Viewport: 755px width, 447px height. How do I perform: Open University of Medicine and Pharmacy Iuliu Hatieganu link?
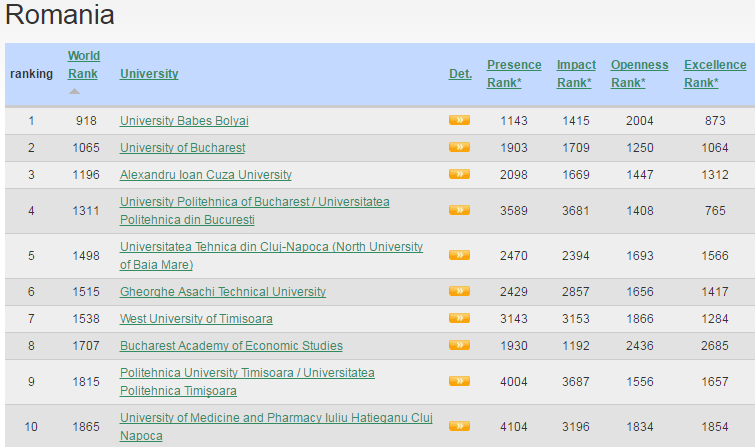point(276,426)
